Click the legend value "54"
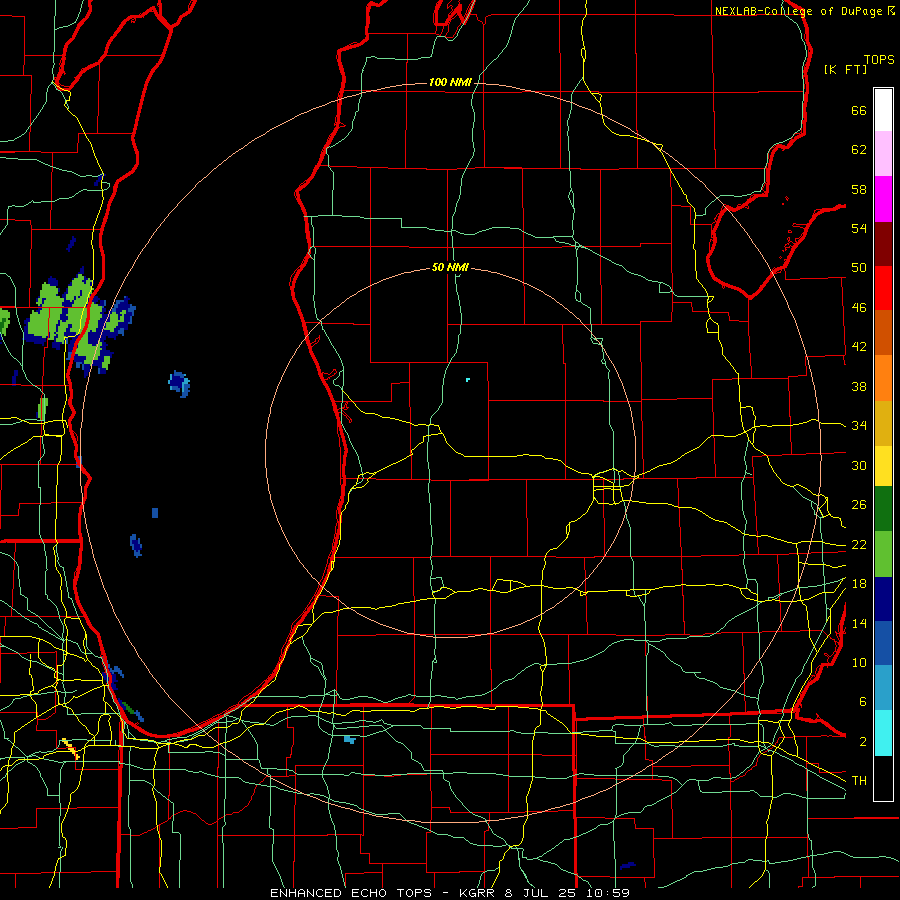900x900 pixels. [859, 228]
